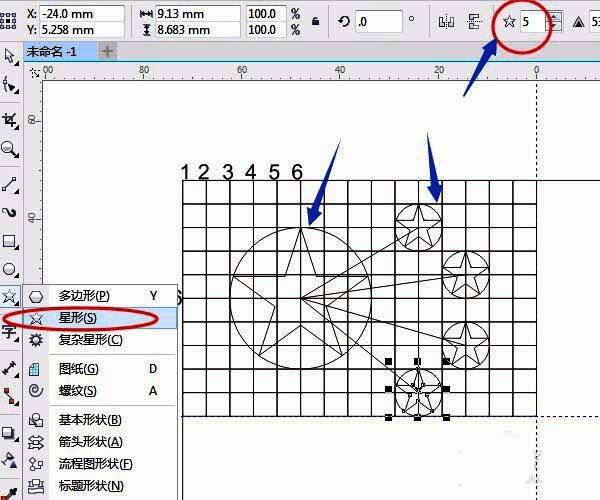
Task: Click the Text tool in toolbox
Action: [10, 333]
